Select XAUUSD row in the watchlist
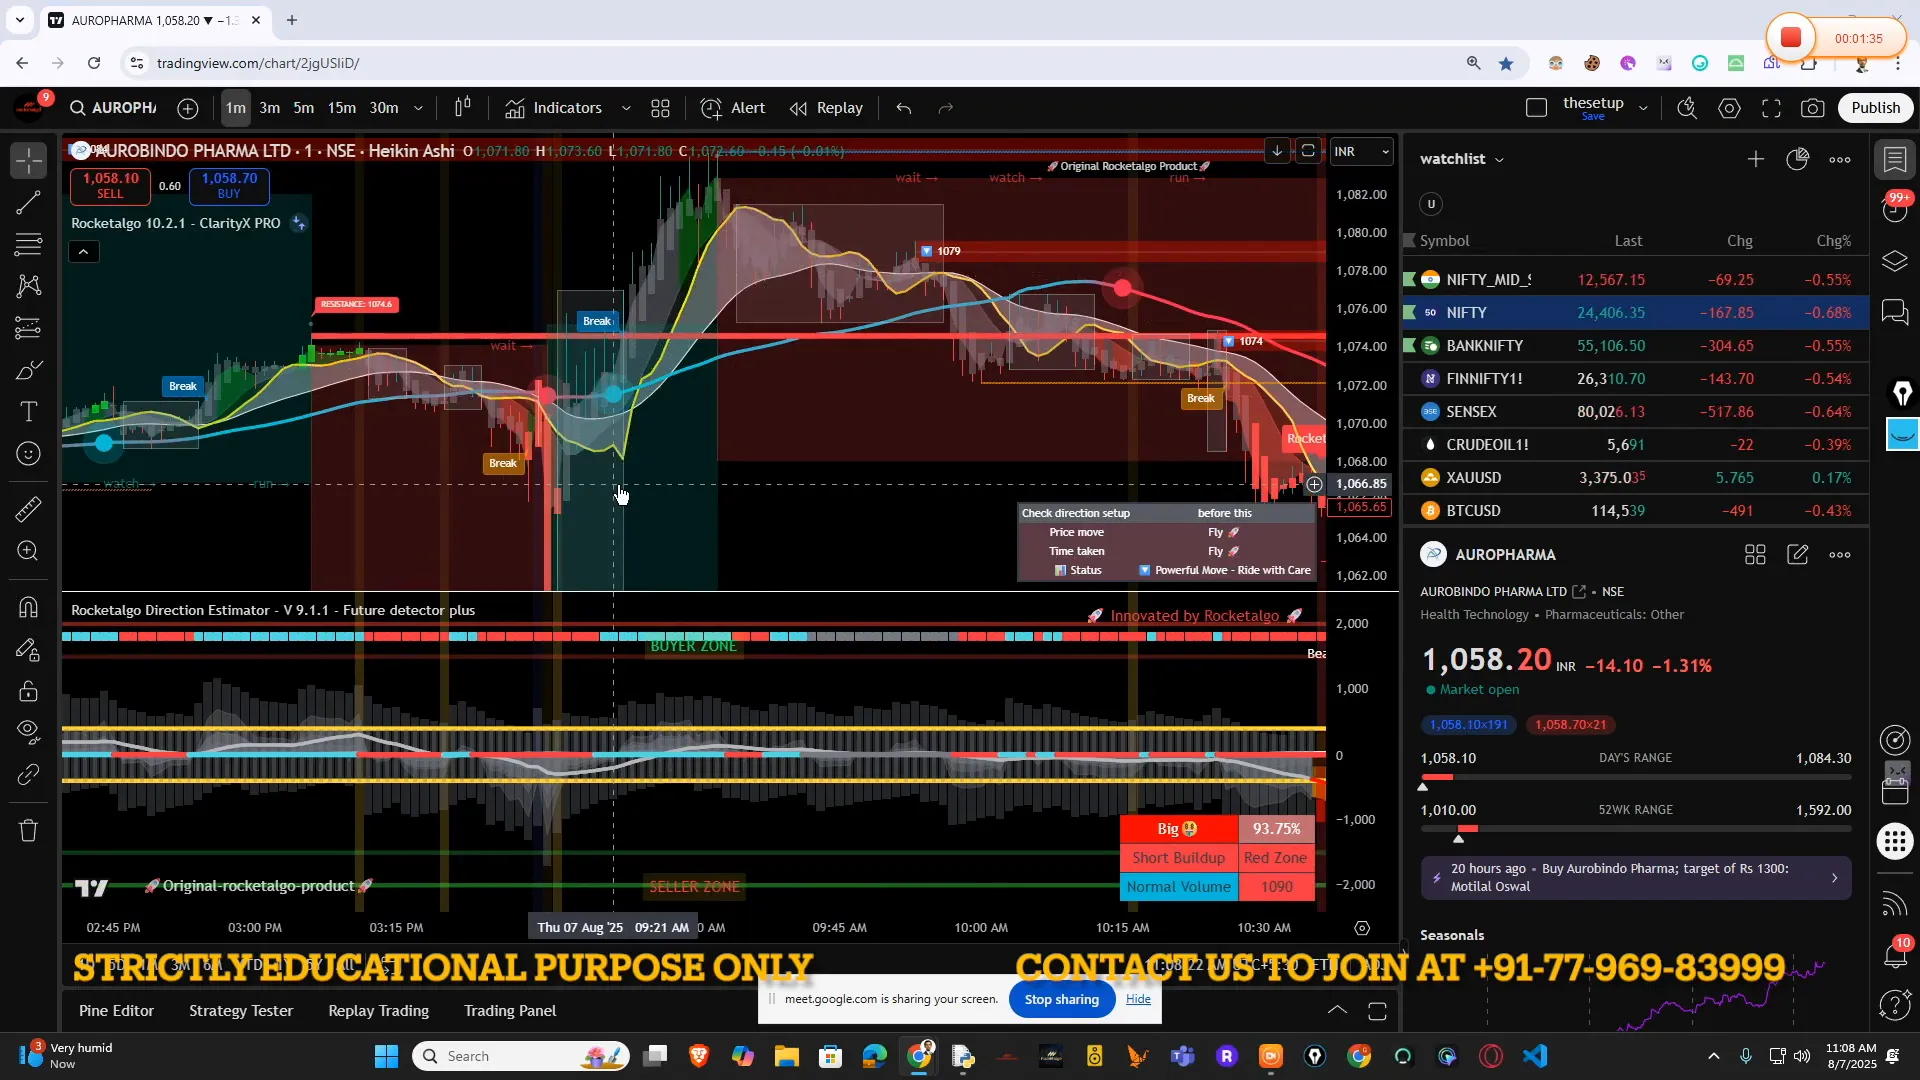Image resolution: width=1920 pixels, height=1080 pixels. [x=1635, y=478]
